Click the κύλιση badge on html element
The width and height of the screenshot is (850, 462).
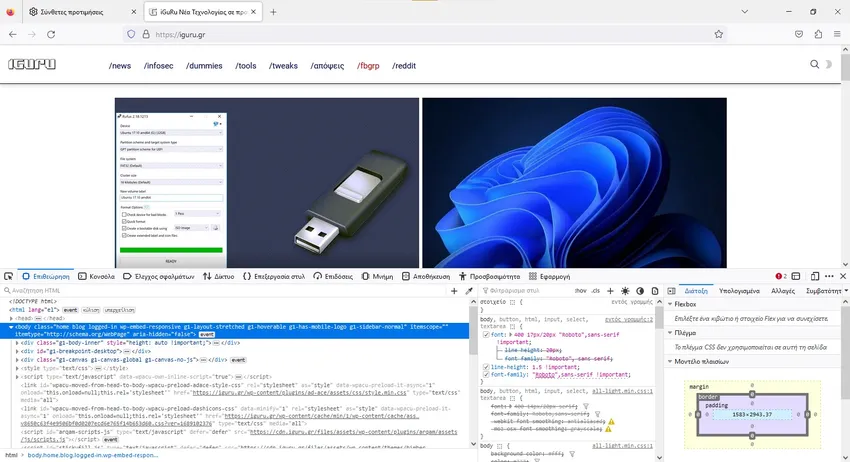click(91, 310)
